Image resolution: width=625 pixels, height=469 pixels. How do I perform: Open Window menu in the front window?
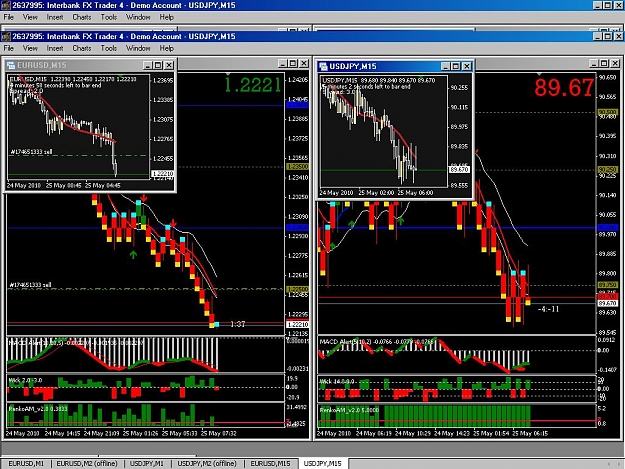(x=138, y=48)
